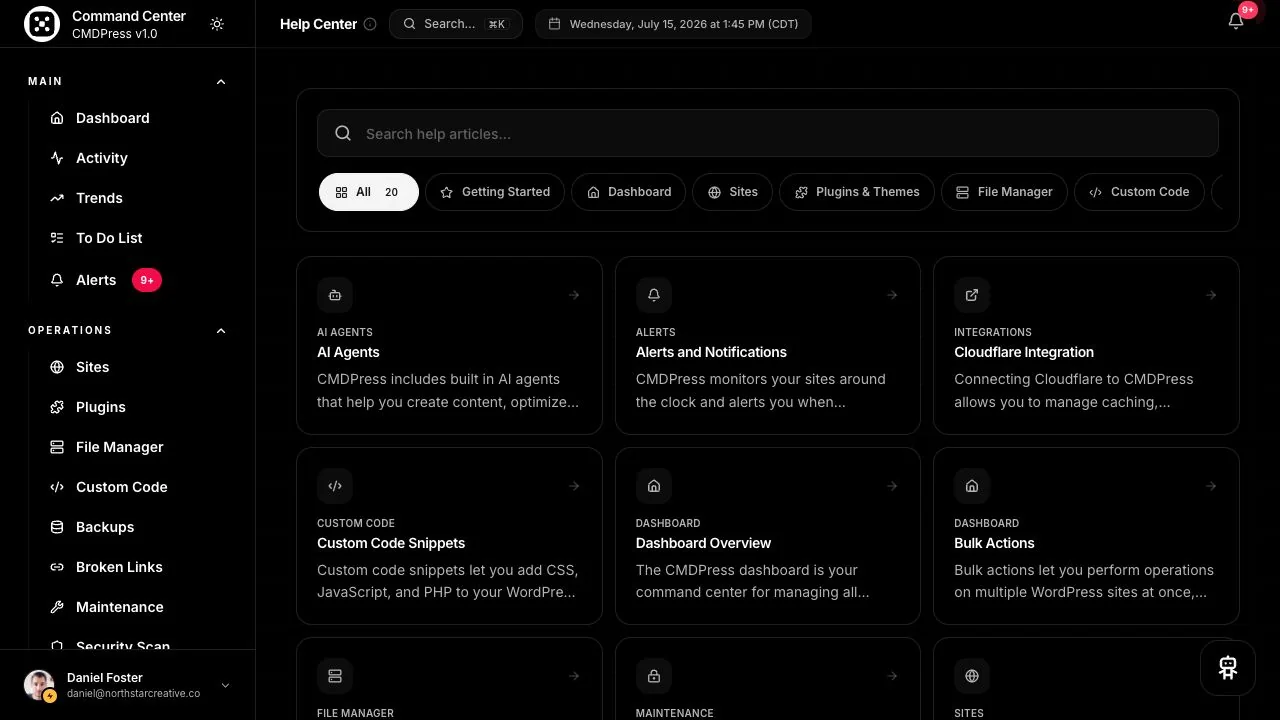This screenshot has height=720, width=1280.
Task: Open Custom Code Snippets article
Action: pos(391,543)
